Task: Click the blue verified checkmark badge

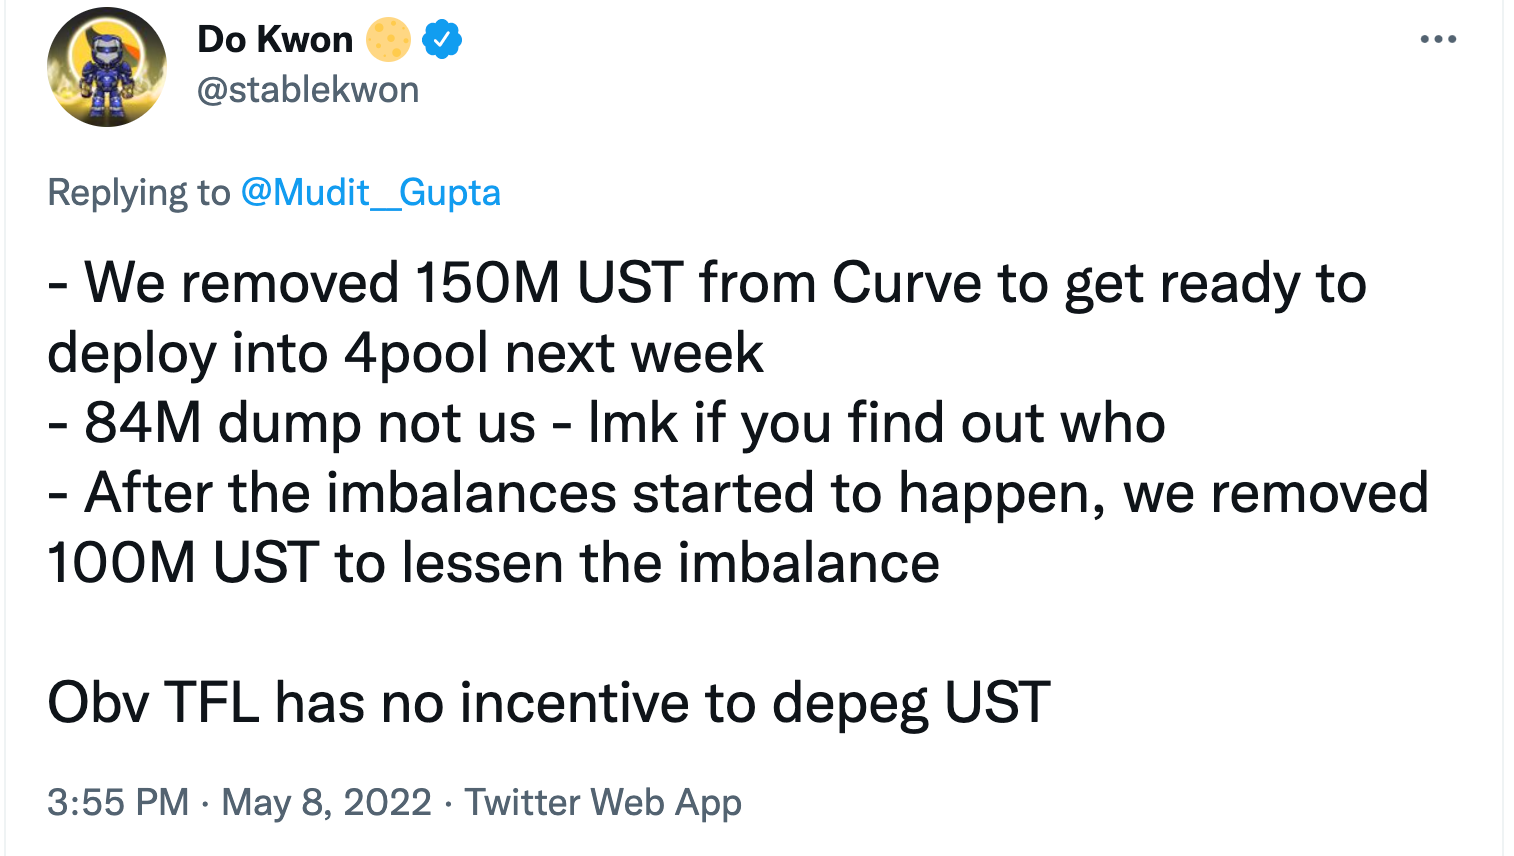Action: [442, 40]
